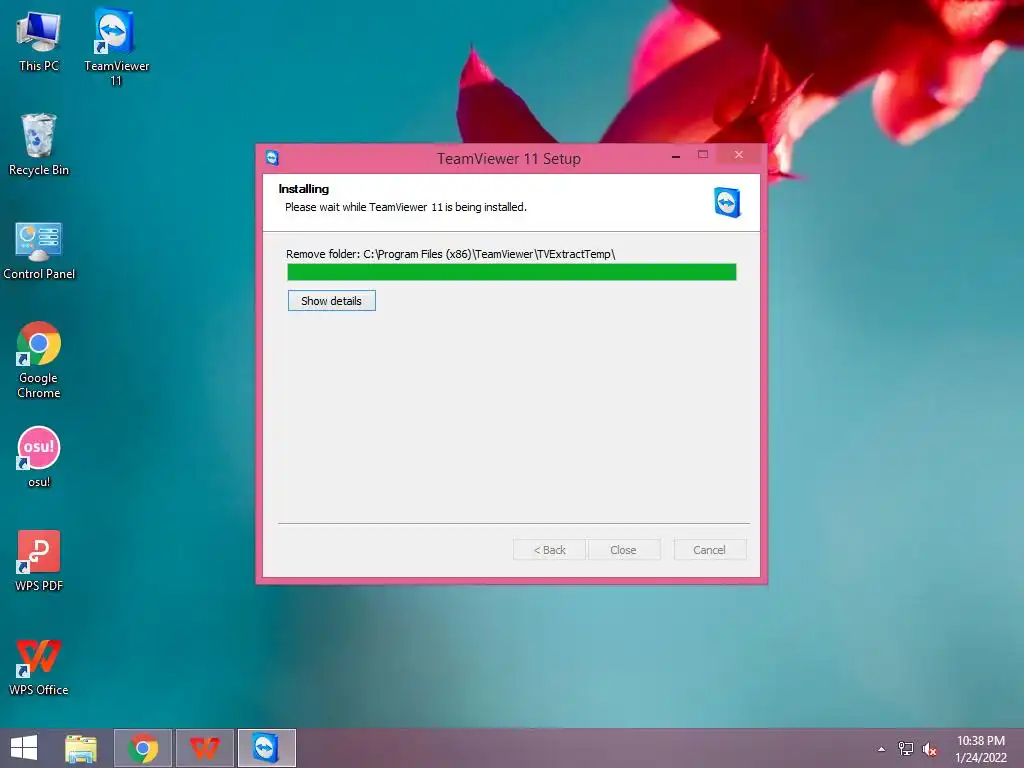Click the "Please wait while TeamViewer 11" message

[x=406, y=207]
